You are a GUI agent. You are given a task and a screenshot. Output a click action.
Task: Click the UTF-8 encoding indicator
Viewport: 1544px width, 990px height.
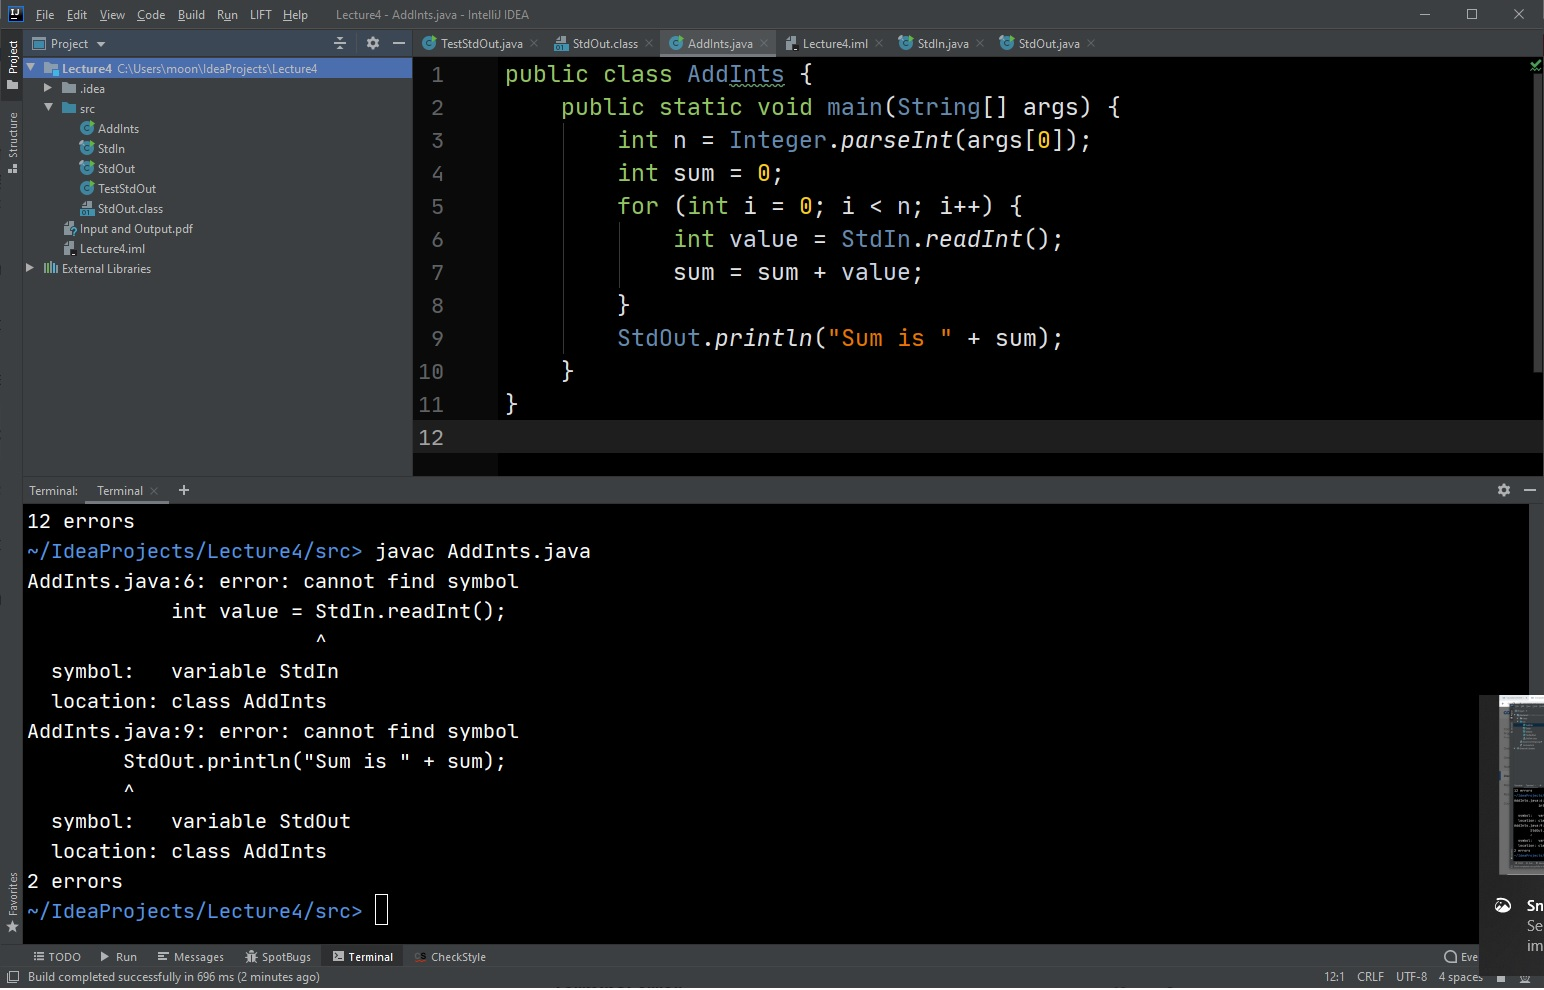coord(1411,976)
